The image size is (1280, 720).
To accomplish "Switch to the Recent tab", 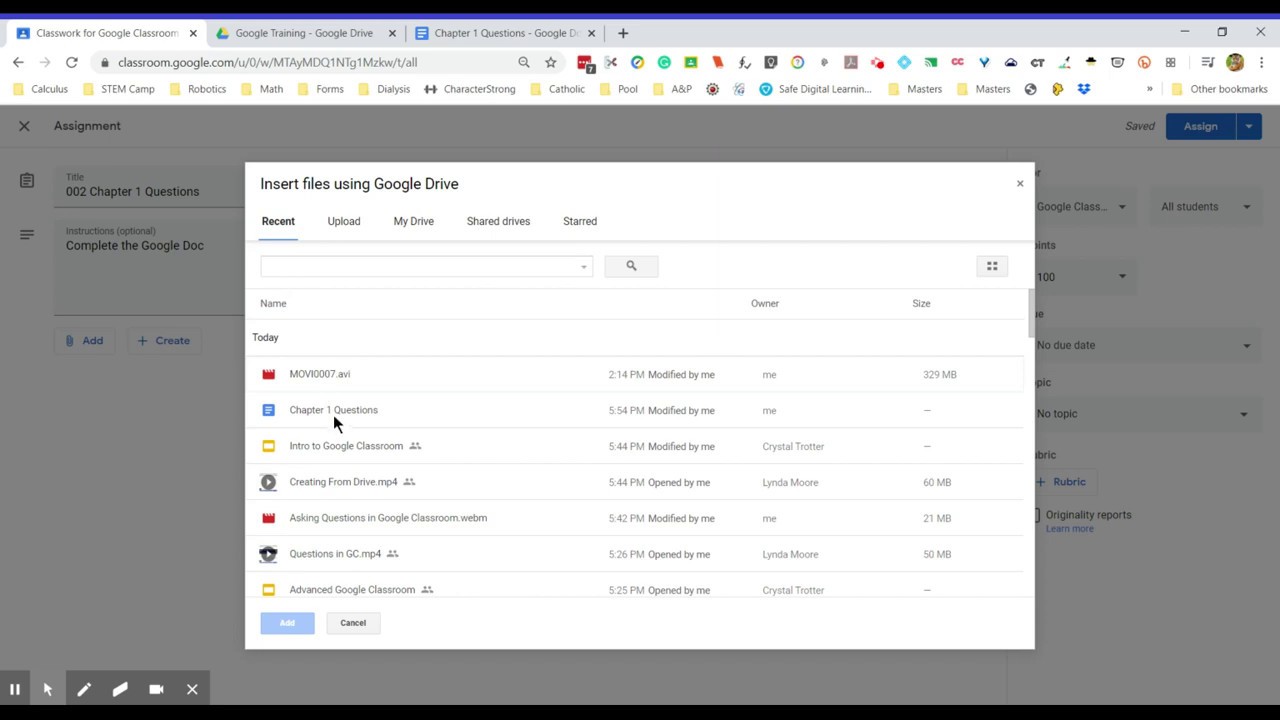I will click(x=278, y=221).
